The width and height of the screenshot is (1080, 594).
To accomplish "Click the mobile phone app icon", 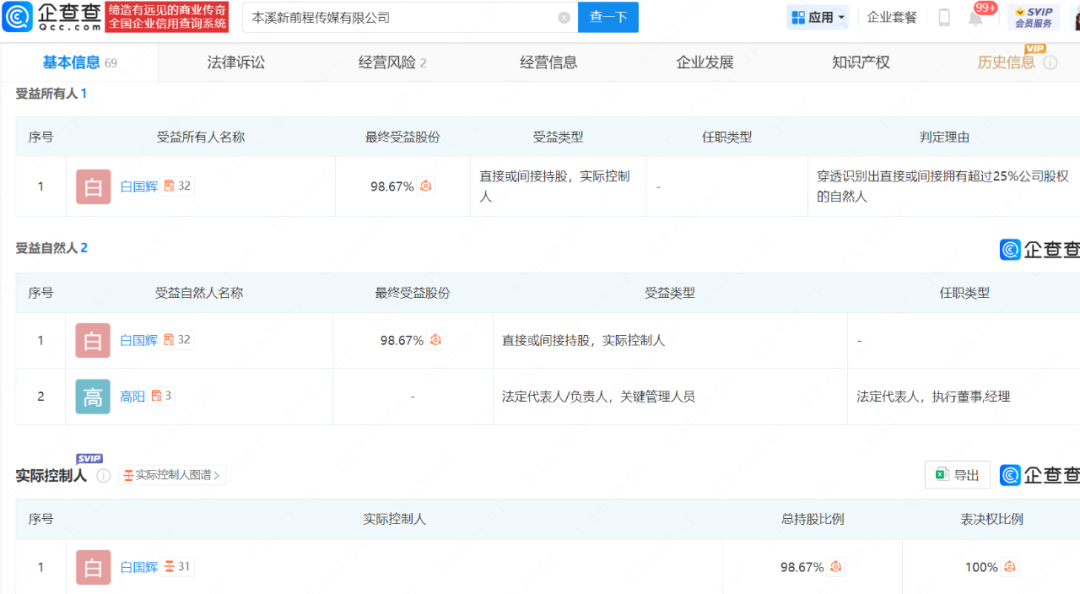I will pos(944,18).
